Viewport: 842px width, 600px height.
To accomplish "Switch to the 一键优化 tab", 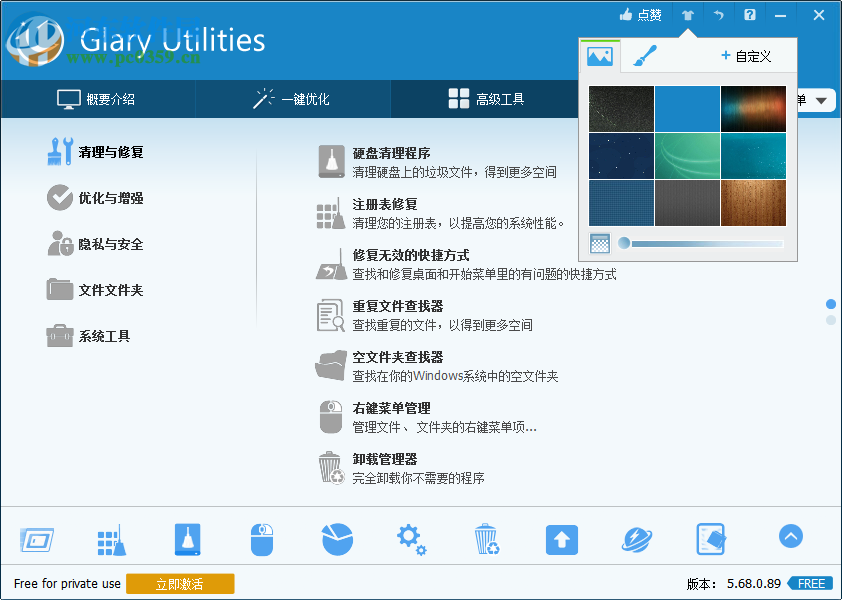I will coord(293,99).
